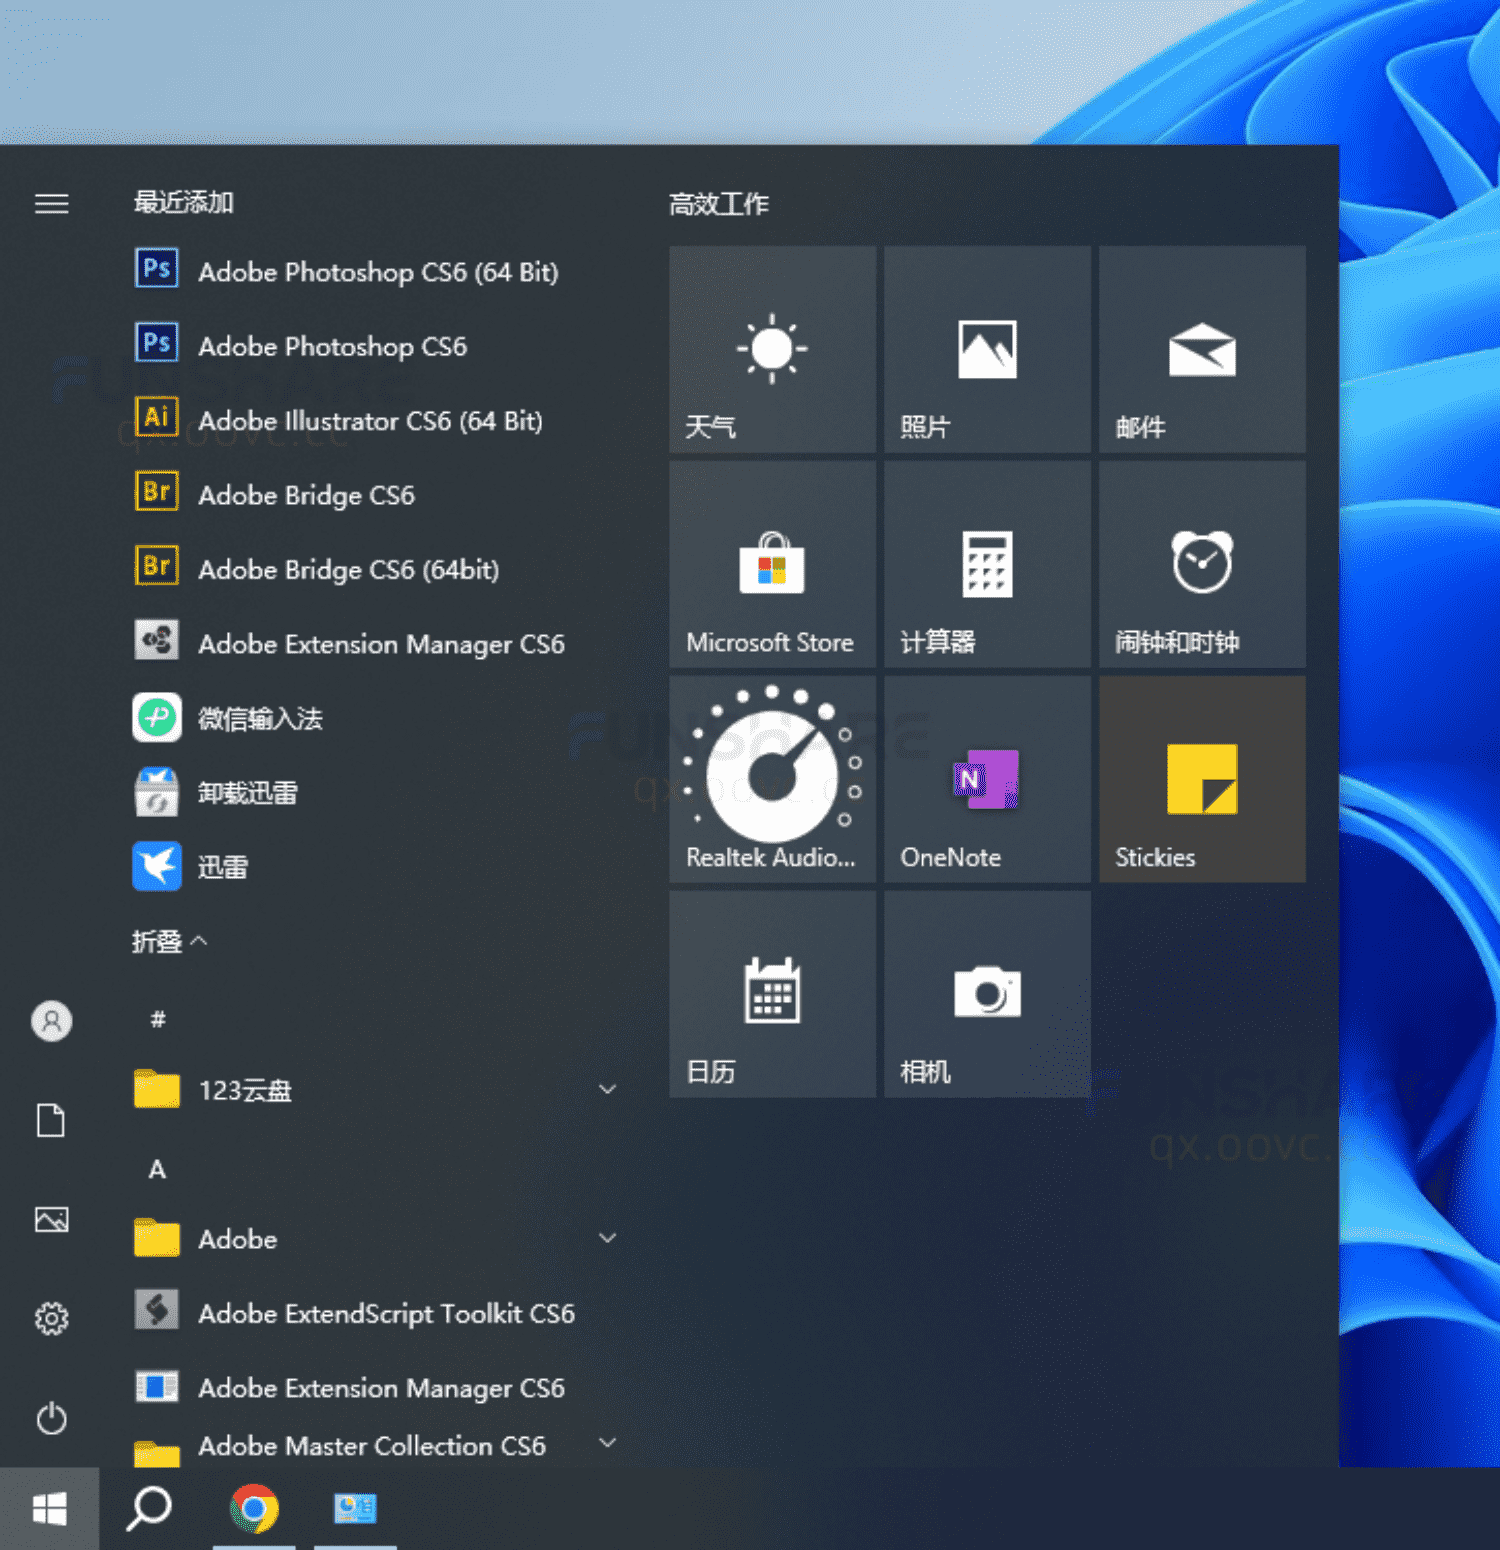Screen dimensions: 1500x1550
Task: Open the 计算器 calculator tile
Action: (x=988, y=564)
